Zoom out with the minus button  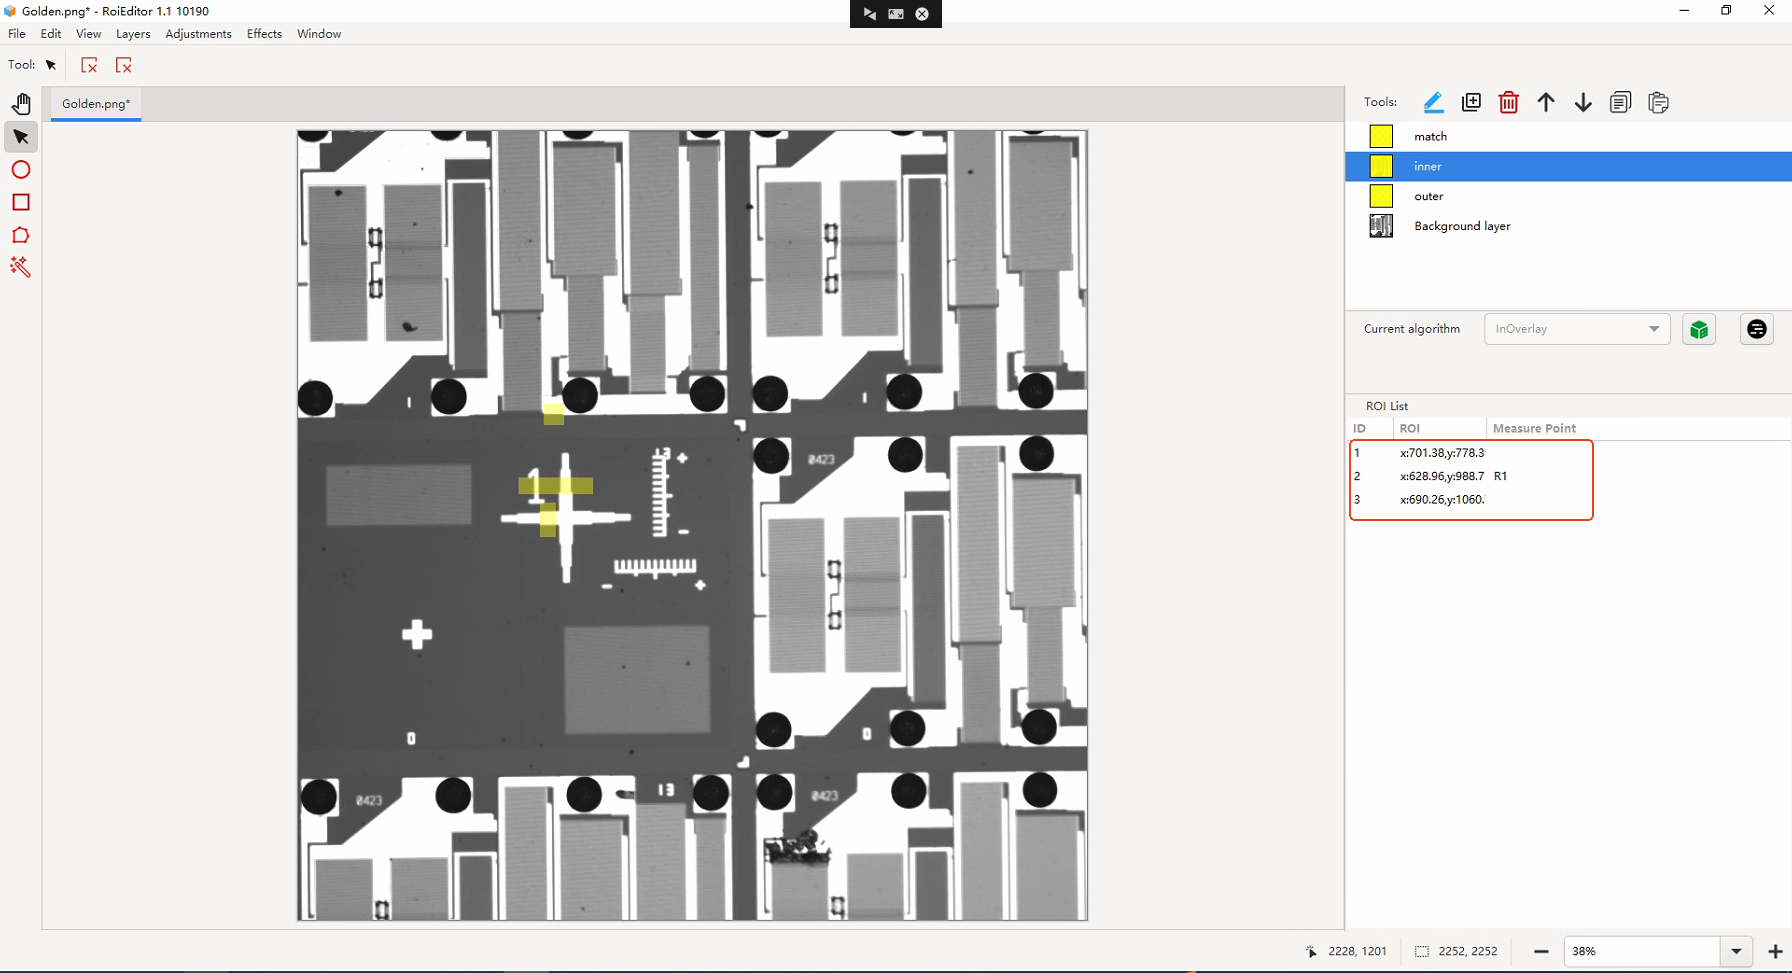1541,952
